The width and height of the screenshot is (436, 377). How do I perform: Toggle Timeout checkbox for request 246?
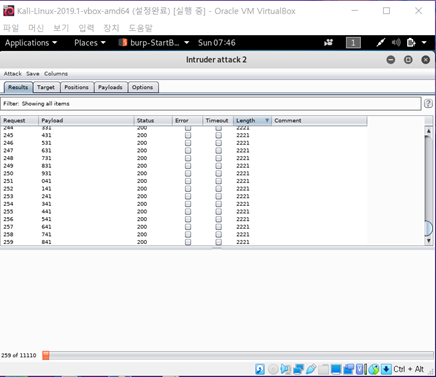tap(218, 143)
